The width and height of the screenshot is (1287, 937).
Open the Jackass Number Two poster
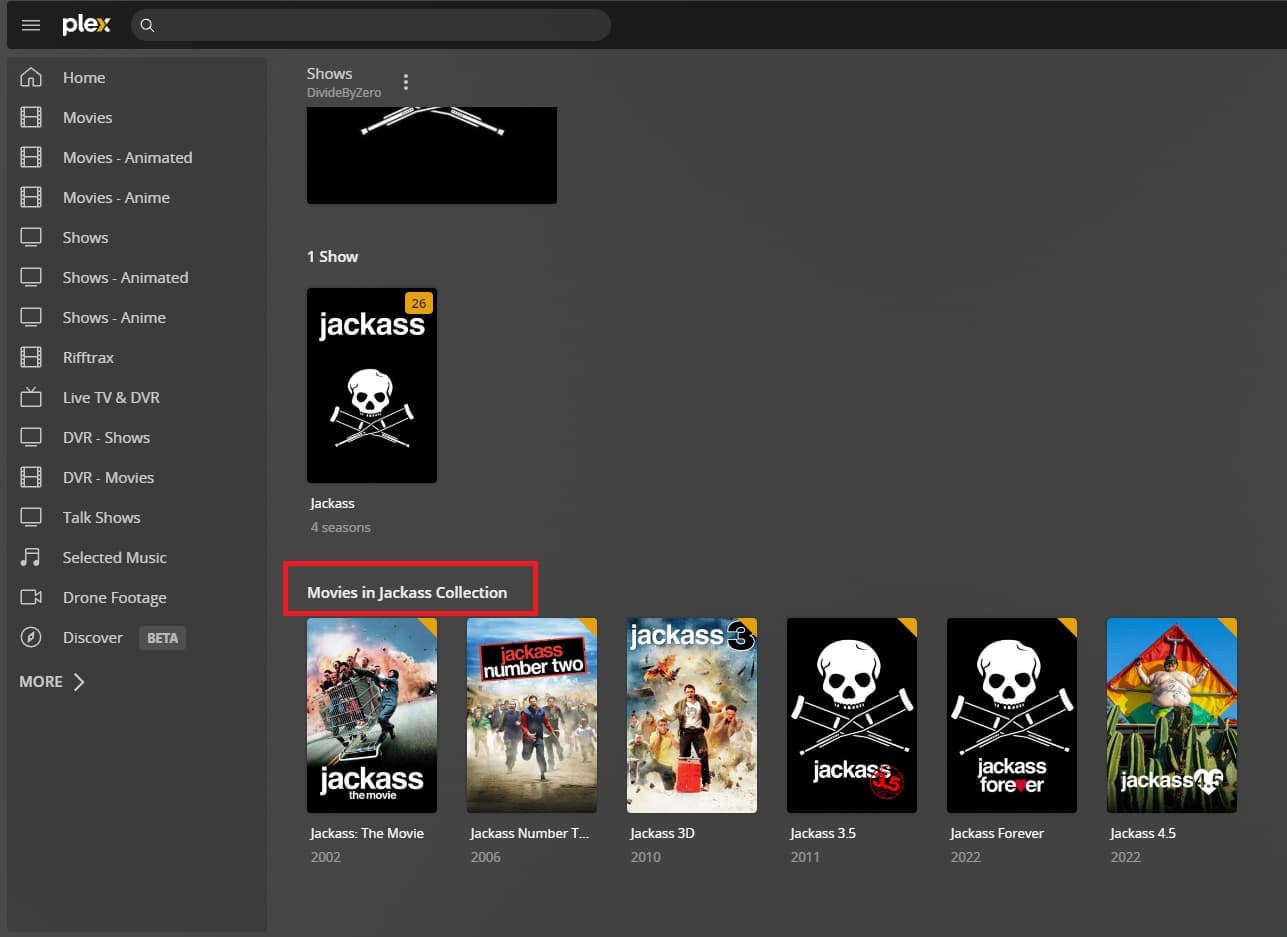pyautogui.click(x=532, y=716)
